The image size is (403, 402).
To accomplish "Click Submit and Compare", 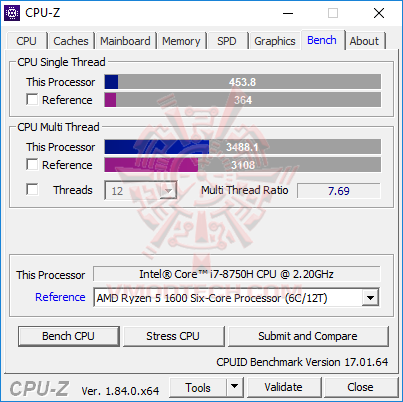I will point(308,336).
